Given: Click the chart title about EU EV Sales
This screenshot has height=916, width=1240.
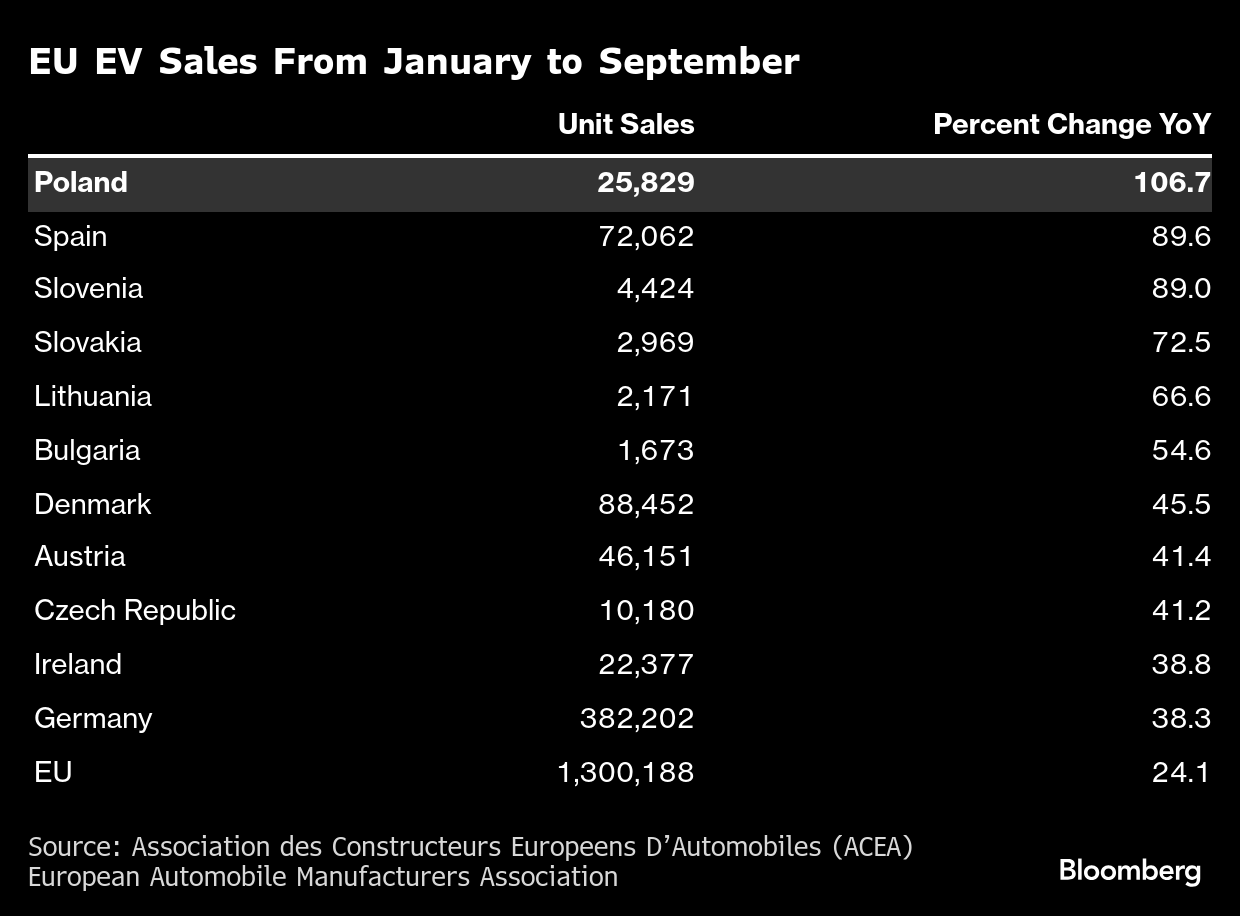Looking at the screenshot, I should point(414,62).
